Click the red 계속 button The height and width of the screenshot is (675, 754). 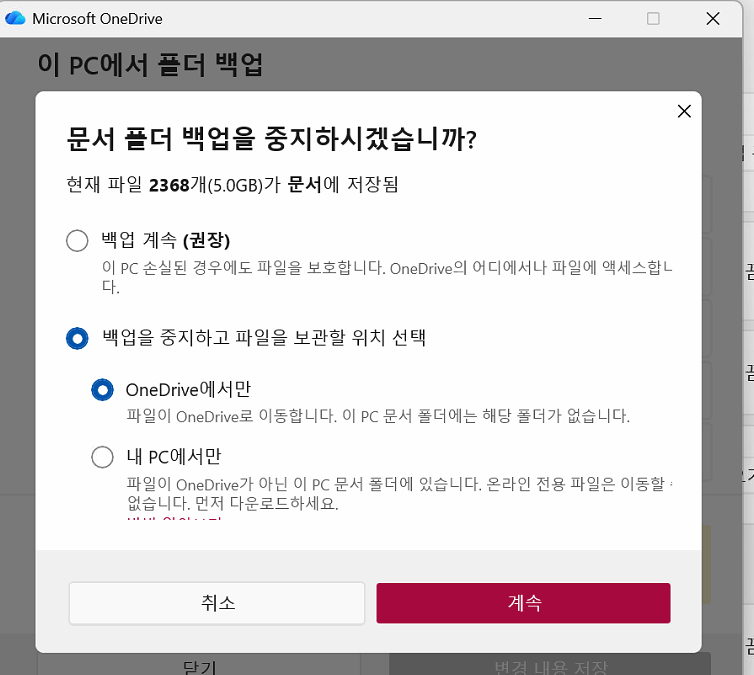tap(523, 603)
